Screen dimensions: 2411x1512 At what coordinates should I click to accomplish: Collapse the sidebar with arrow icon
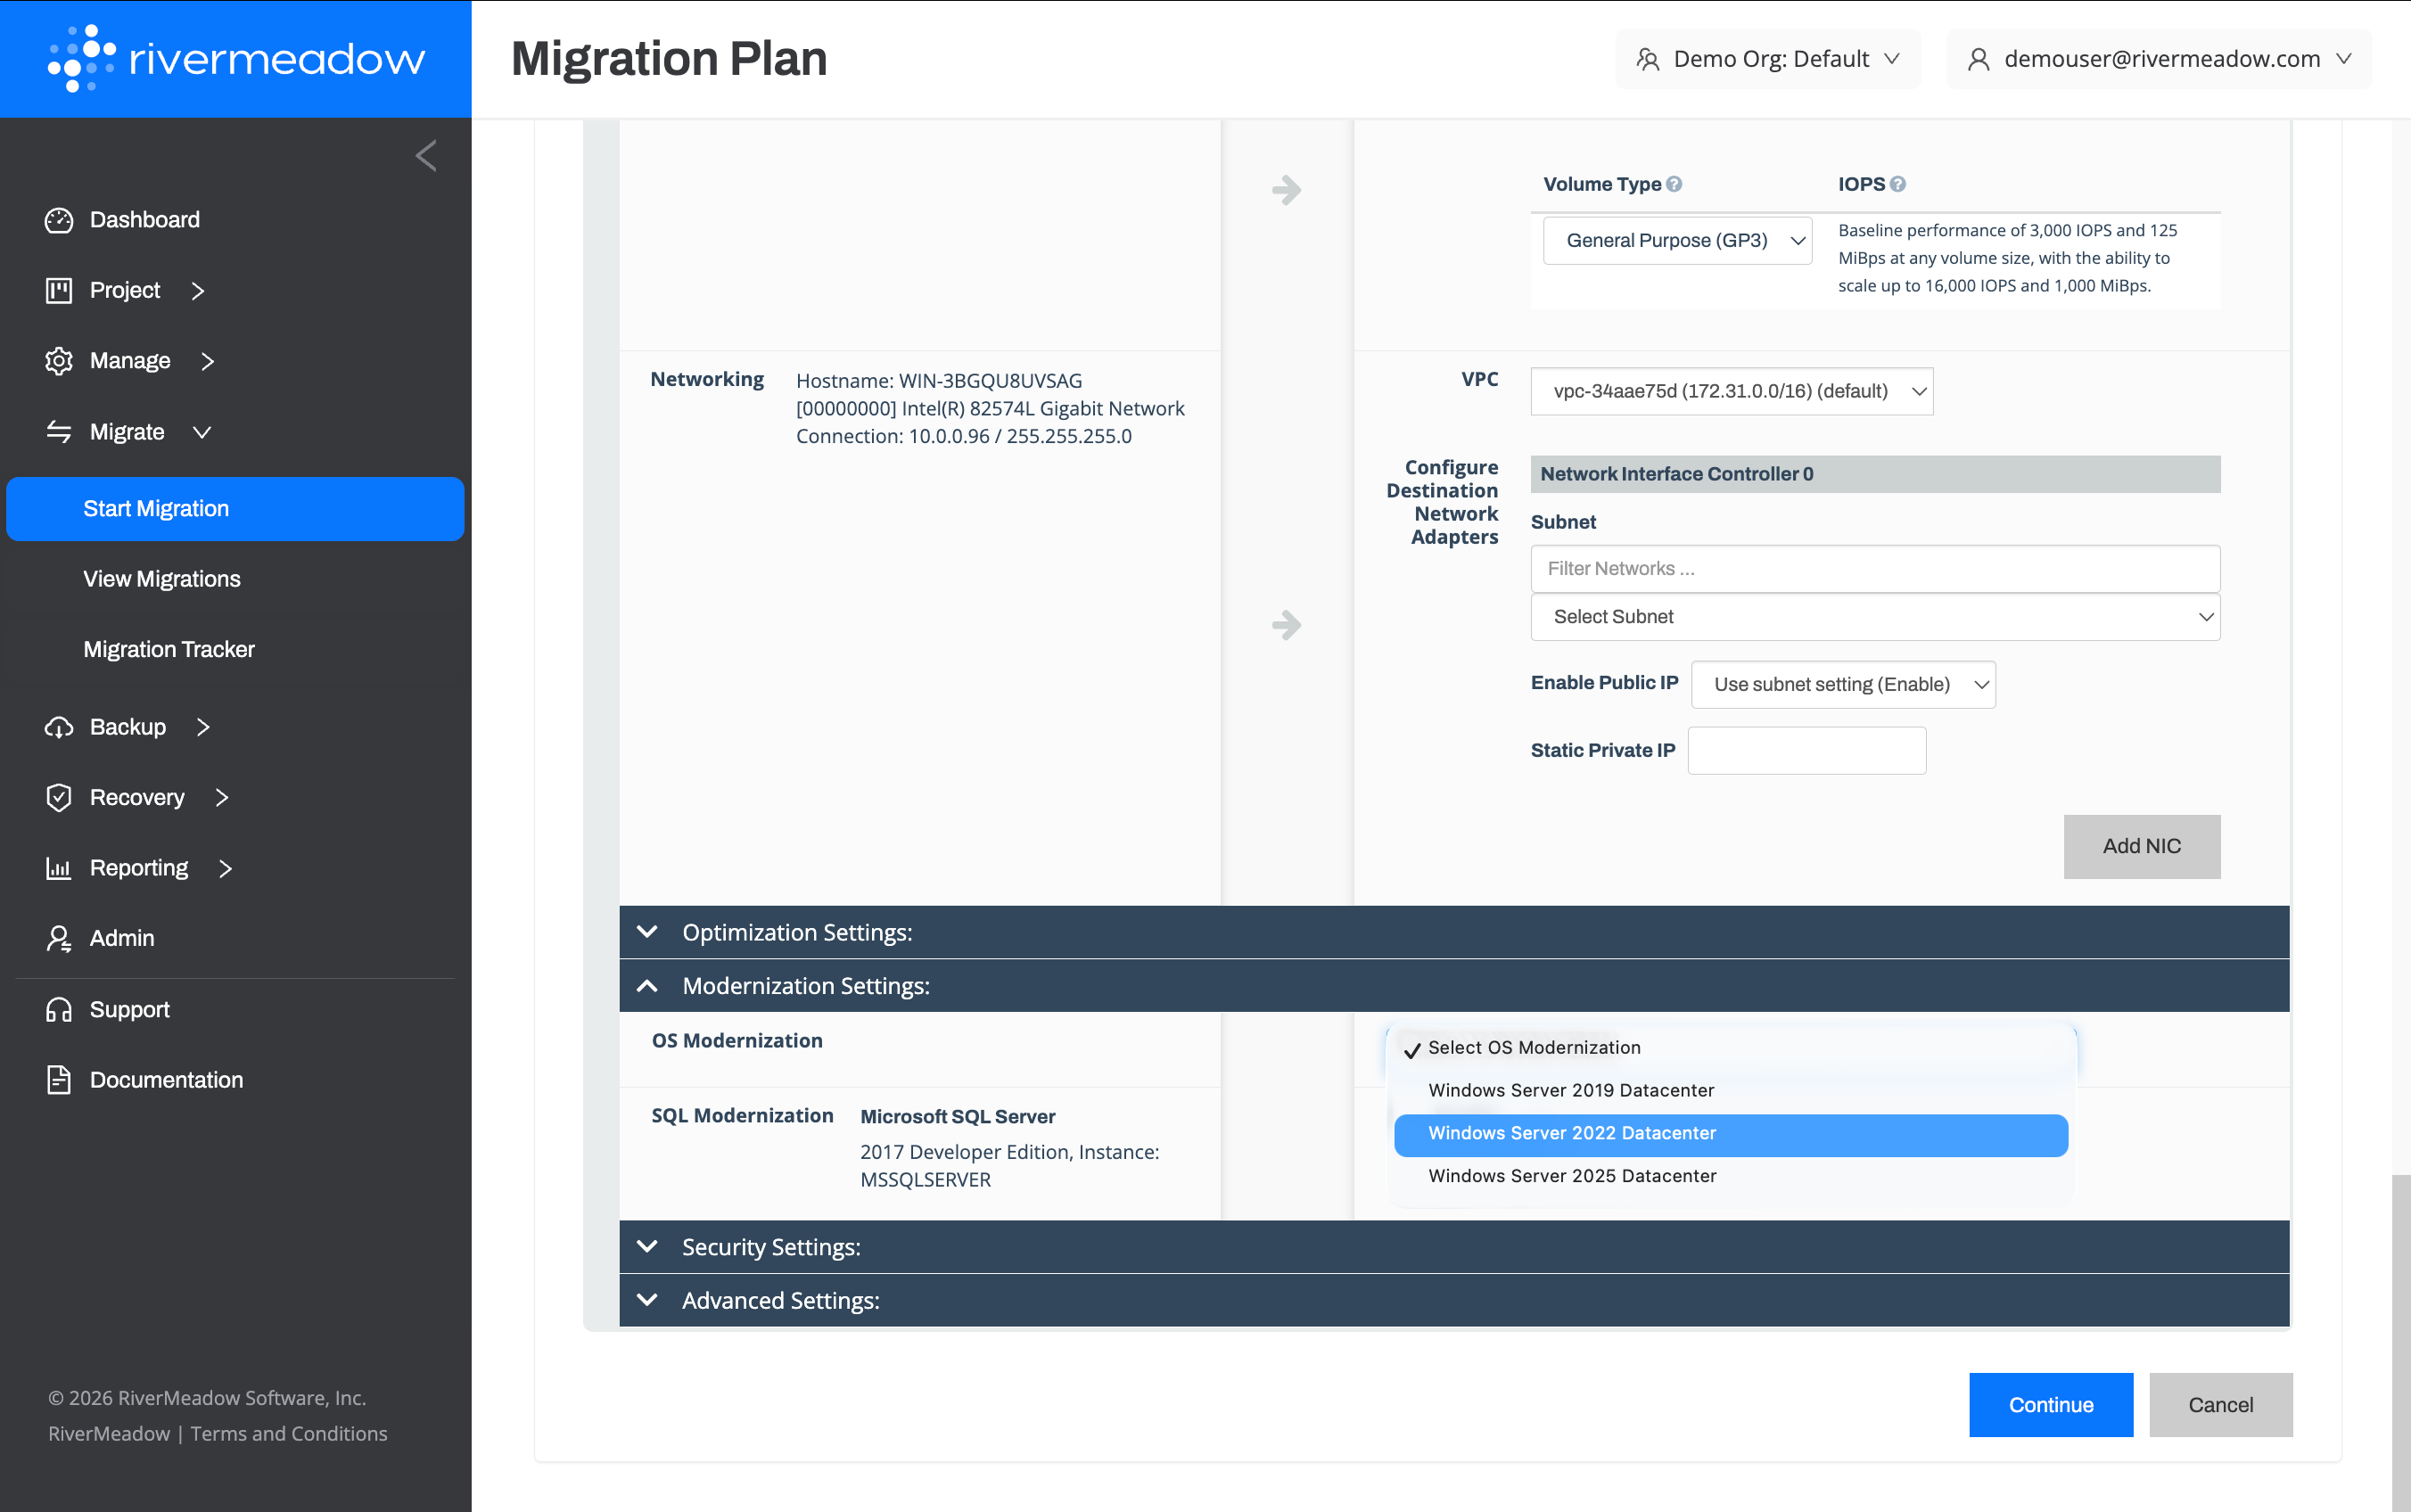coord(426,156)
